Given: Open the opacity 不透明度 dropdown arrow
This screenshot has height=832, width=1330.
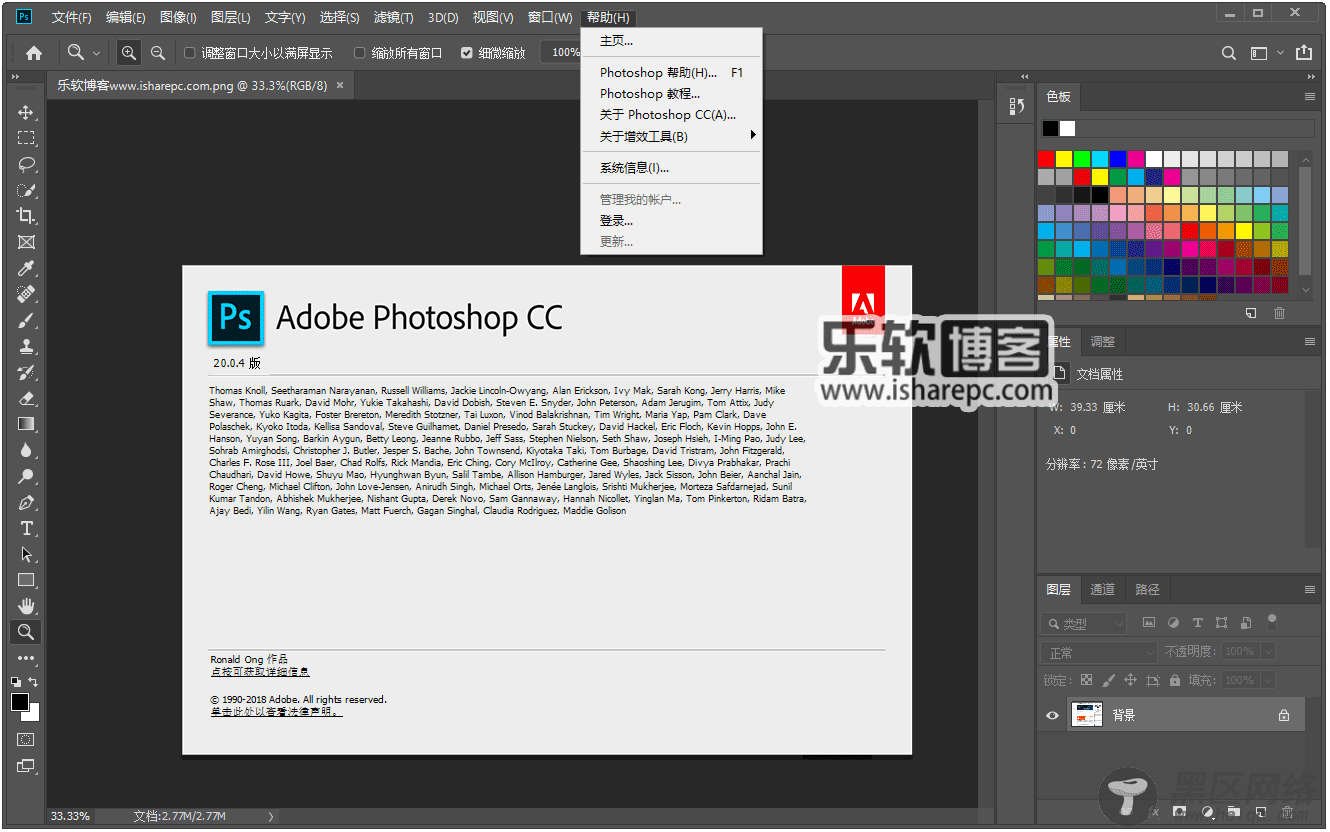Looking at the screenshot, I should (1268, 652).
